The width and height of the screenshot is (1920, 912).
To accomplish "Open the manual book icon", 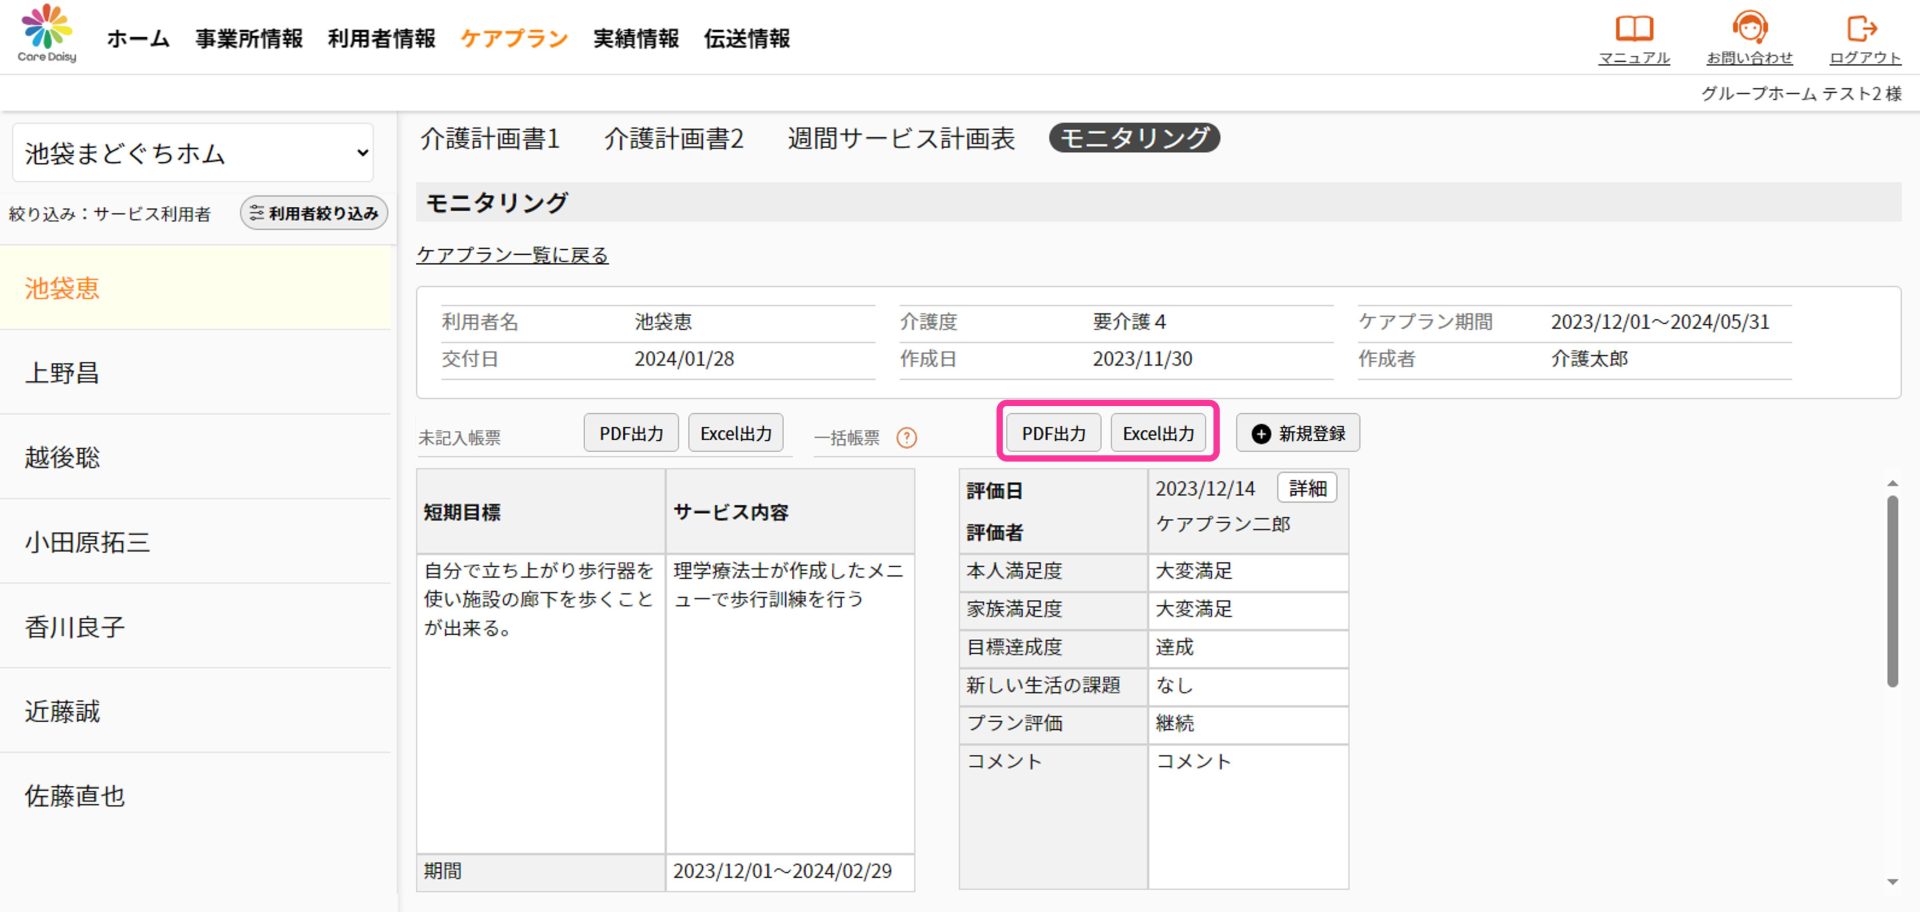I will (1634, 28).
